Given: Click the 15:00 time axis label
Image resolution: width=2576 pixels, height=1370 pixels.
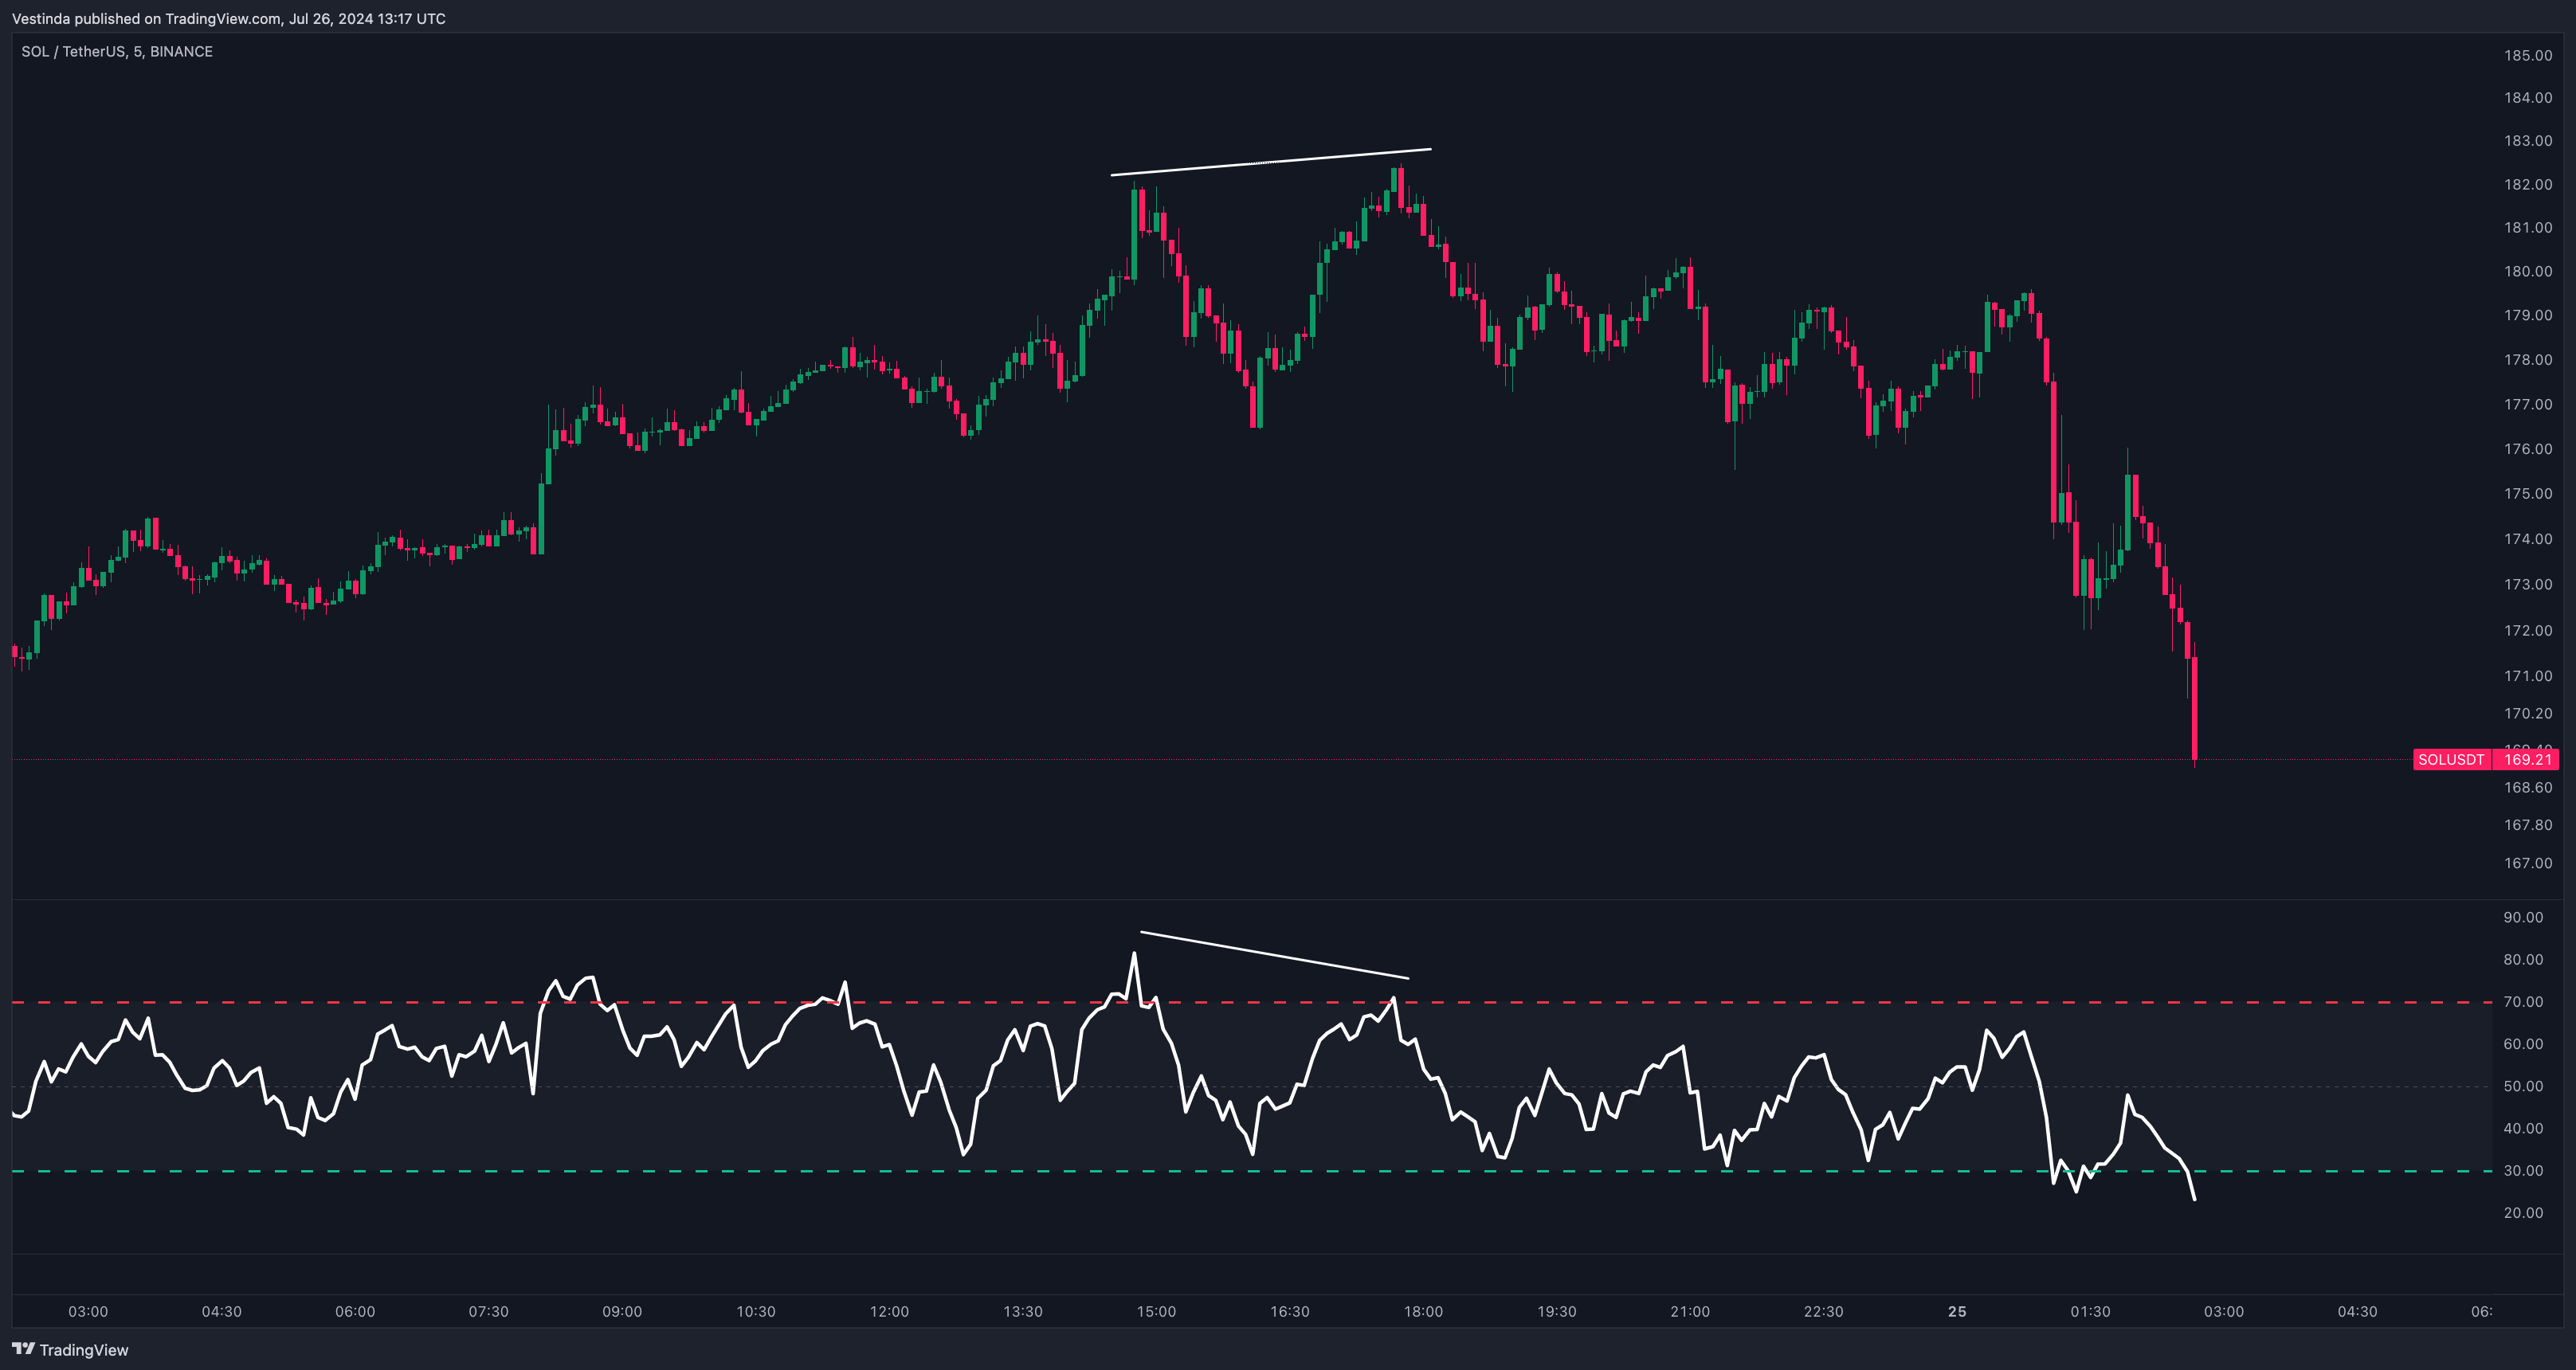Looking at the screenshot, I should [1156, 1312].
